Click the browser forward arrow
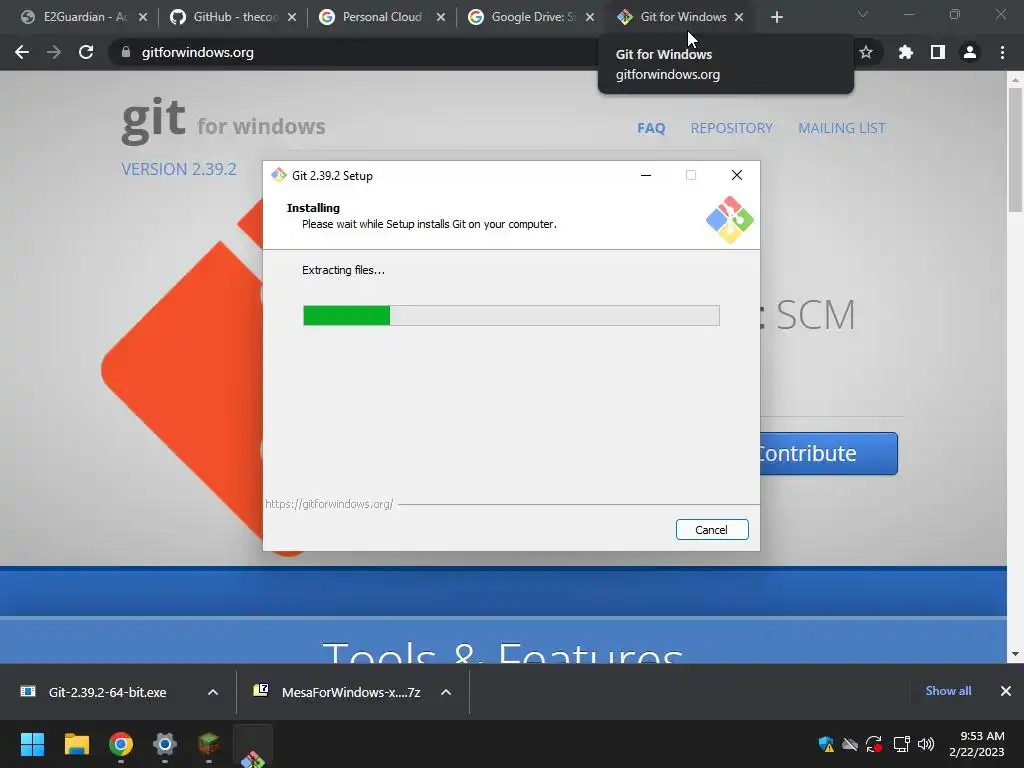Screen dimensions: 1024x768 [54, 52]
